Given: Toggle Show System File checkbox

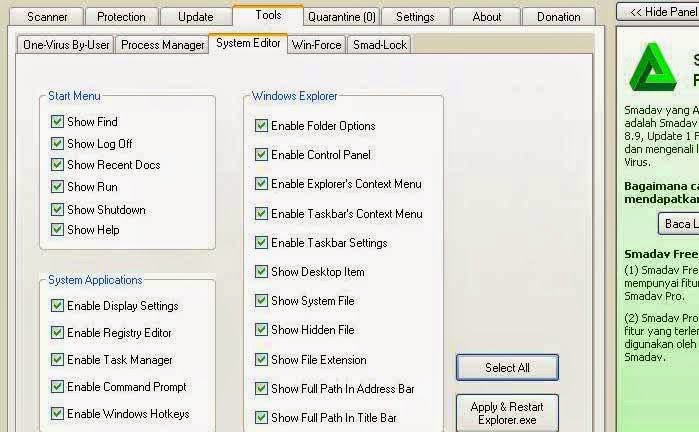Looking at the screenshot, I should (261, 300).
